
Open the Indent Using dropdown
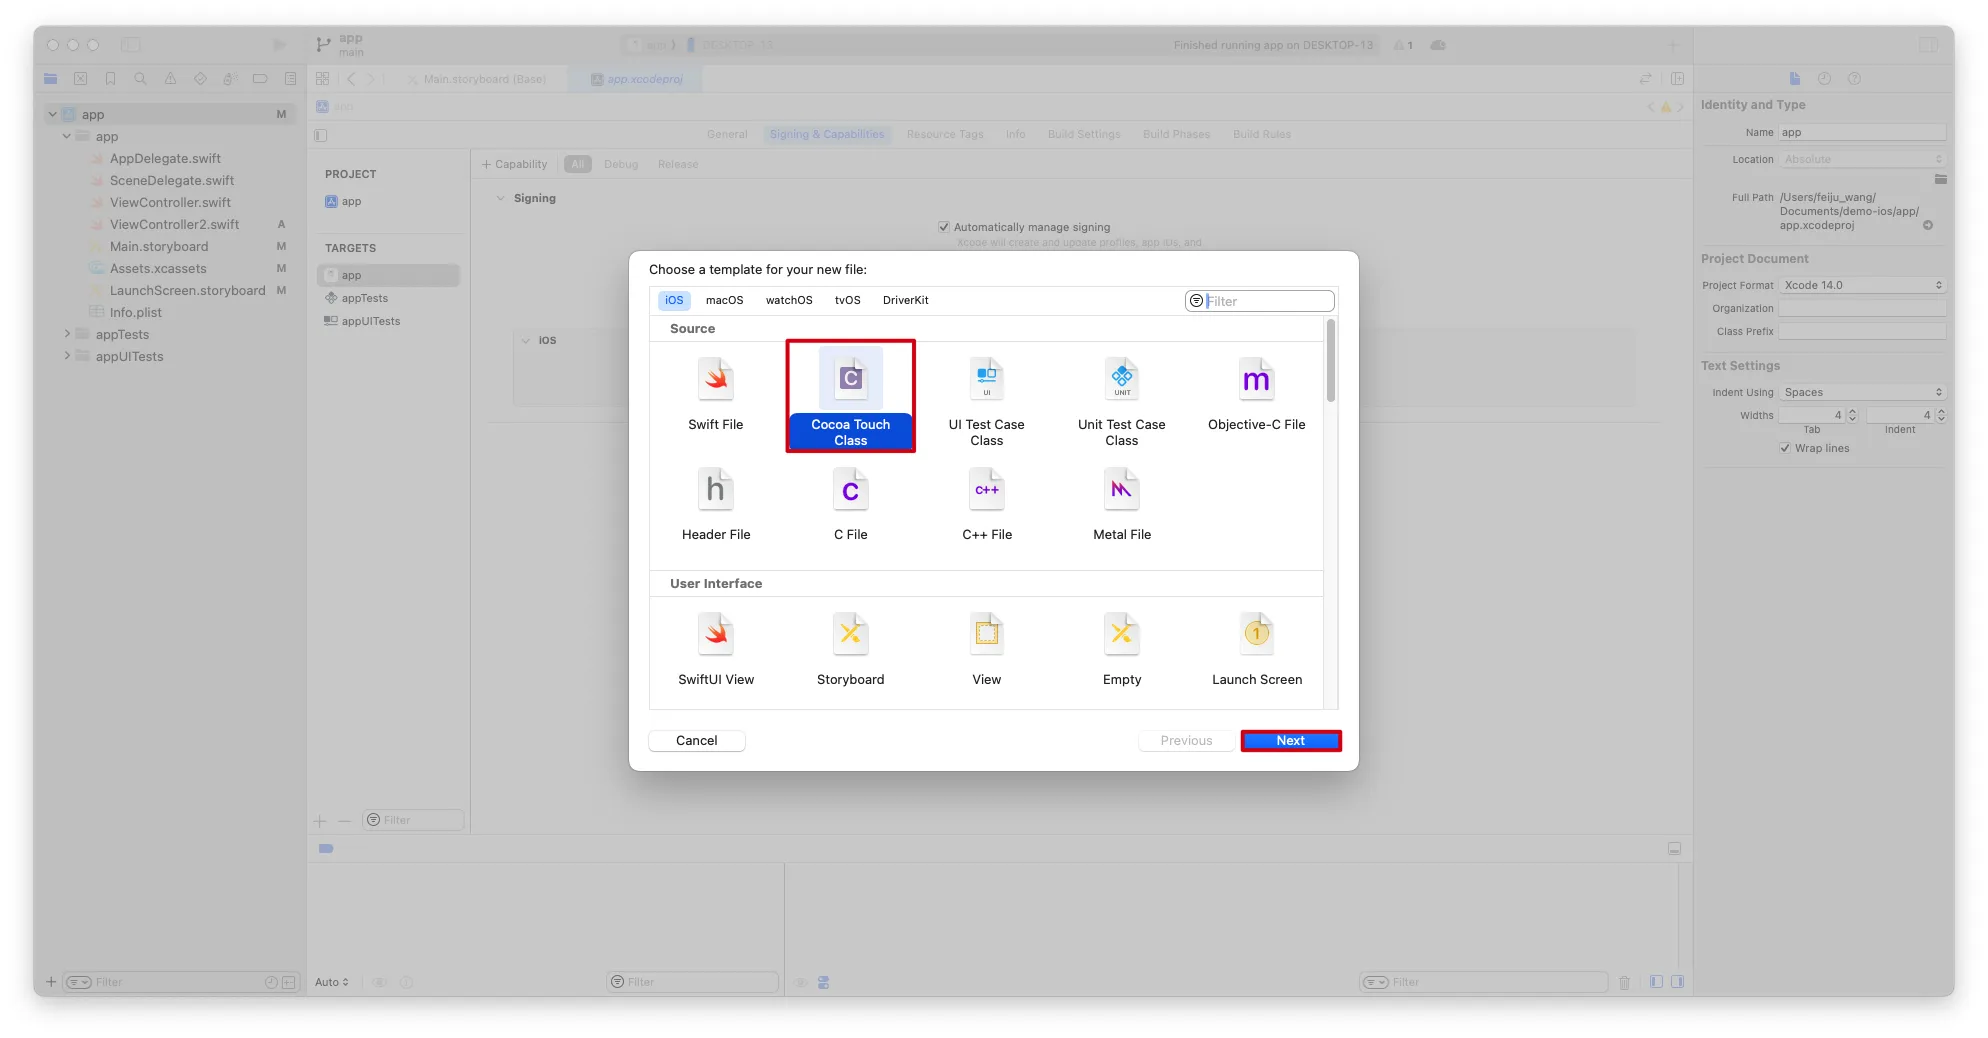click(1862, 392)
